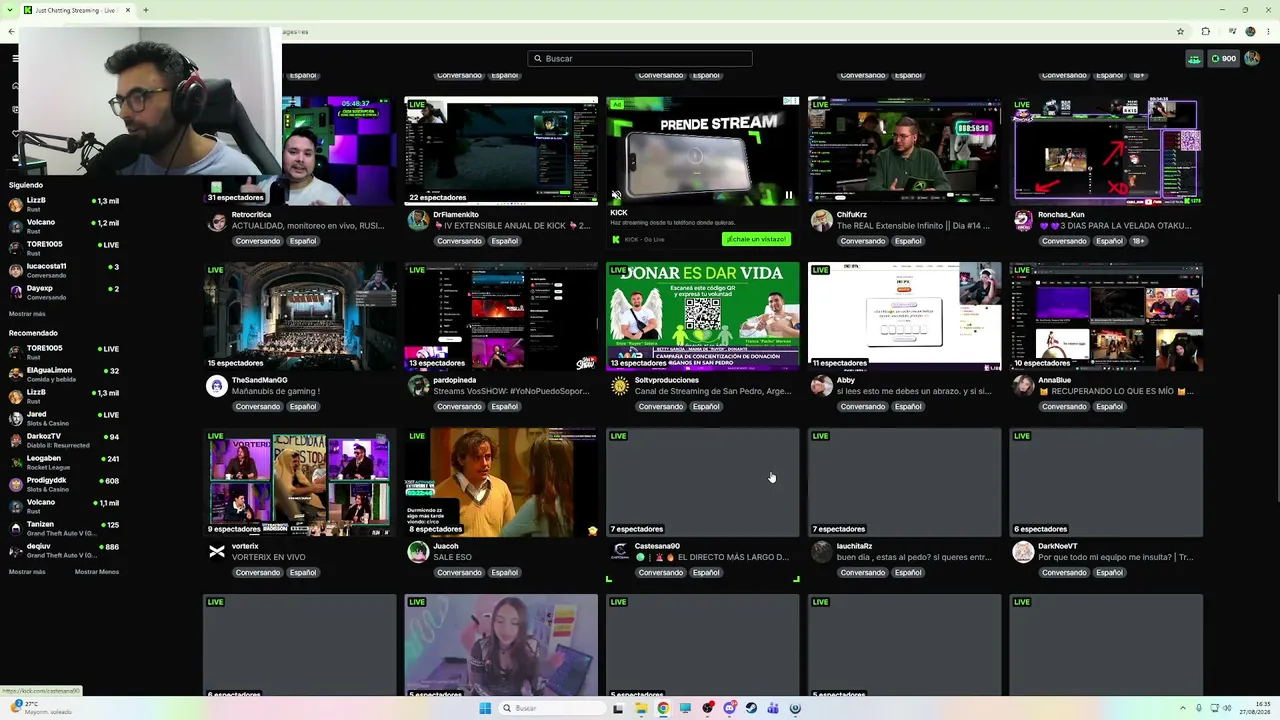Click the ¡Échale un vistazo! button
Screen dimensions: 1280x720
click(757, 239)
